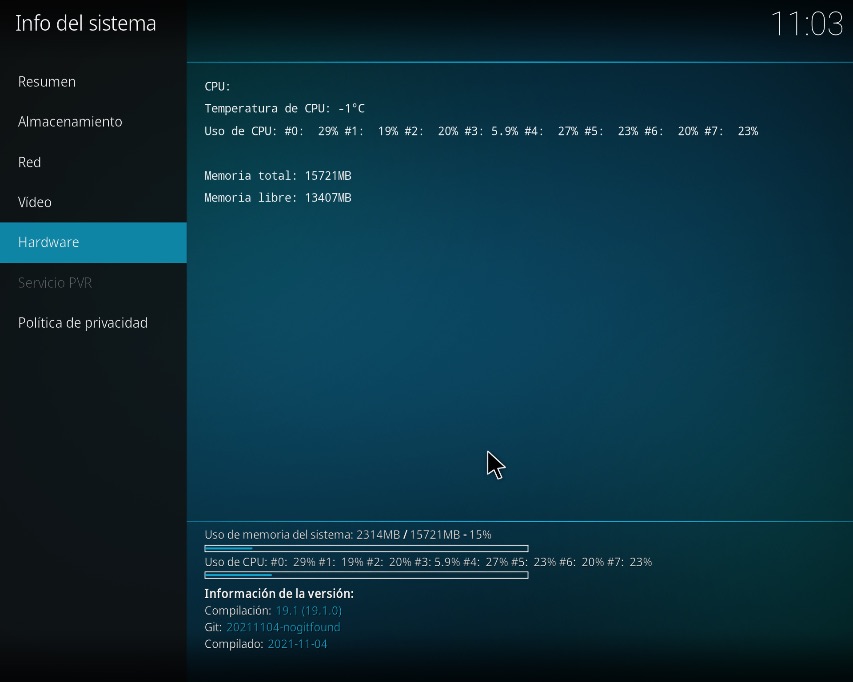The width and height of the screenshot is (853, 682).
Task: Click the 'Info del sistema' heading
Action: pyautogui.click(x=86, y=23)
